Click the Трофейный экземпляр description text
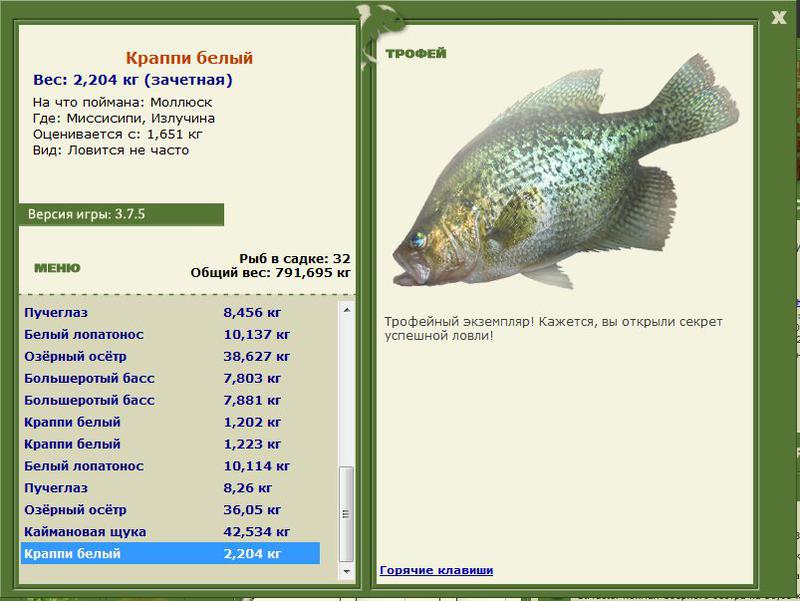 coord(553,329)
